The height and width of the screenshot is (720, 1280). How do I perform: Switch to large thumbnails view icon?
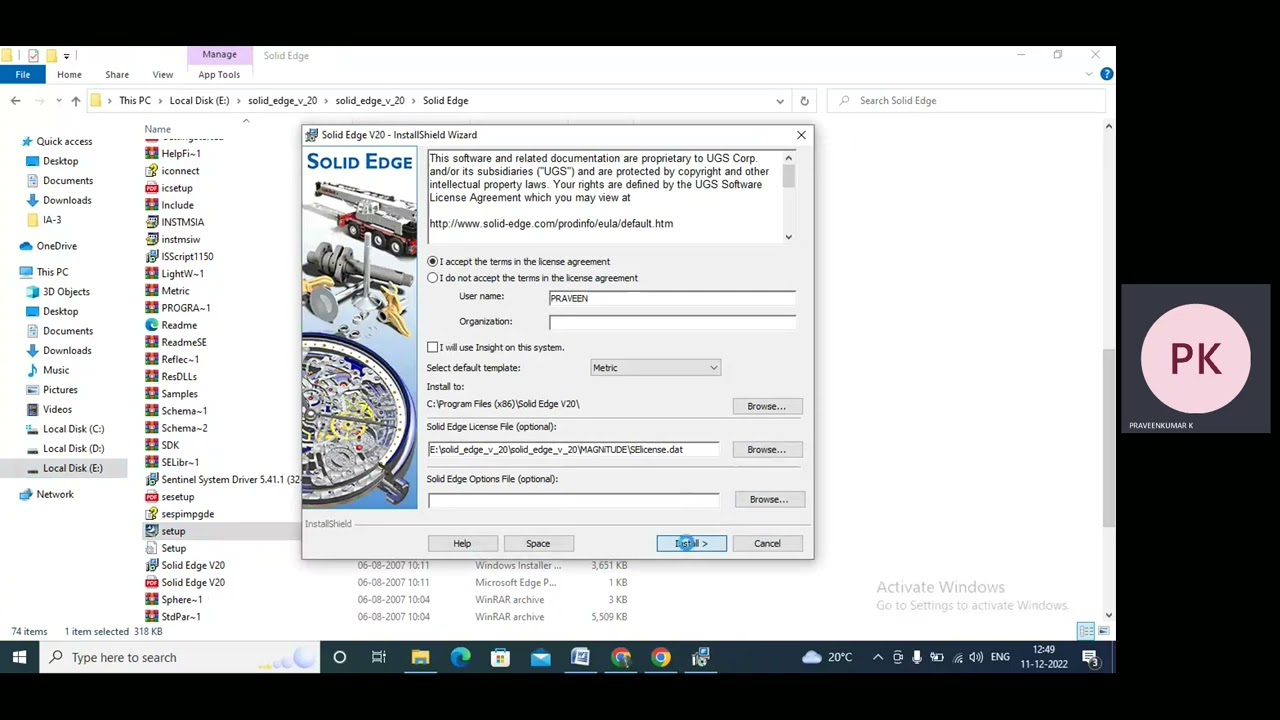pos(1103,631)
